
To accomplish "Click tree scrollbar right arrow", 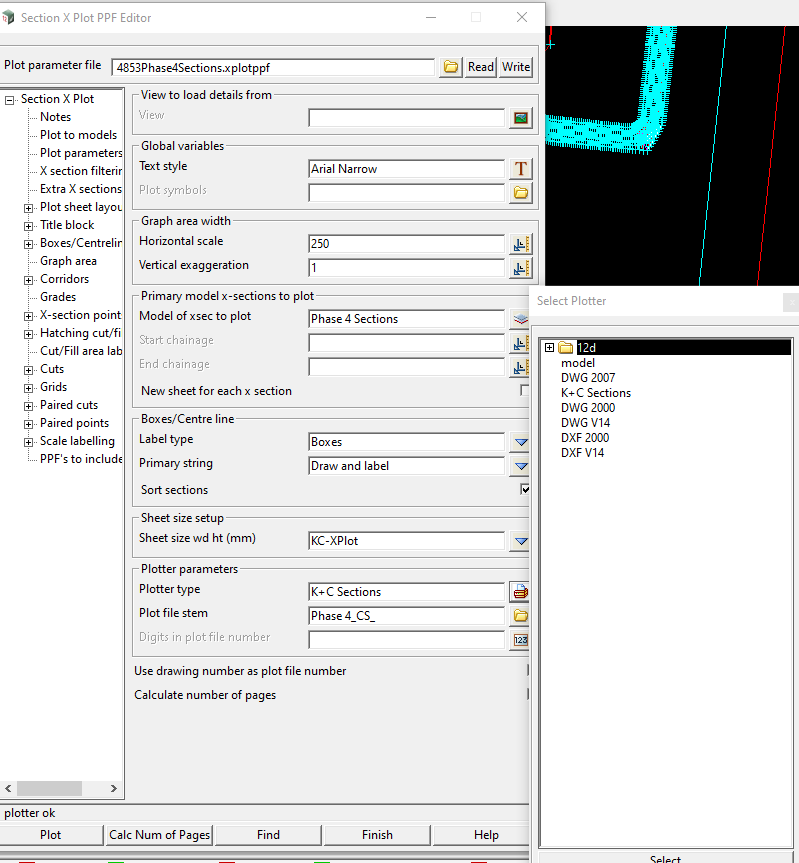I will 113,788.
